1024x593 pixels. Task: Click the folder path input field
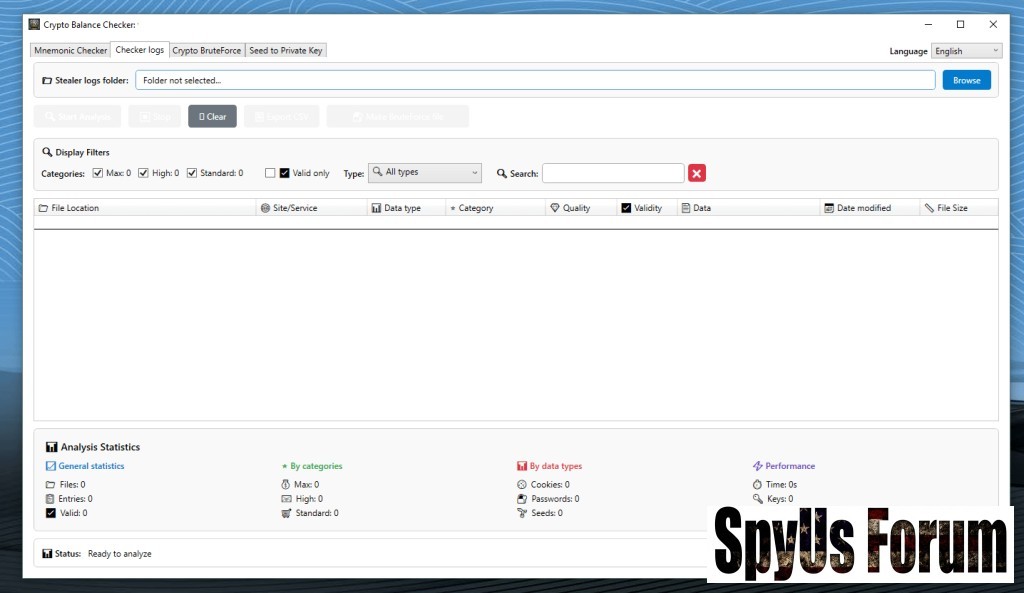(535, 80)
